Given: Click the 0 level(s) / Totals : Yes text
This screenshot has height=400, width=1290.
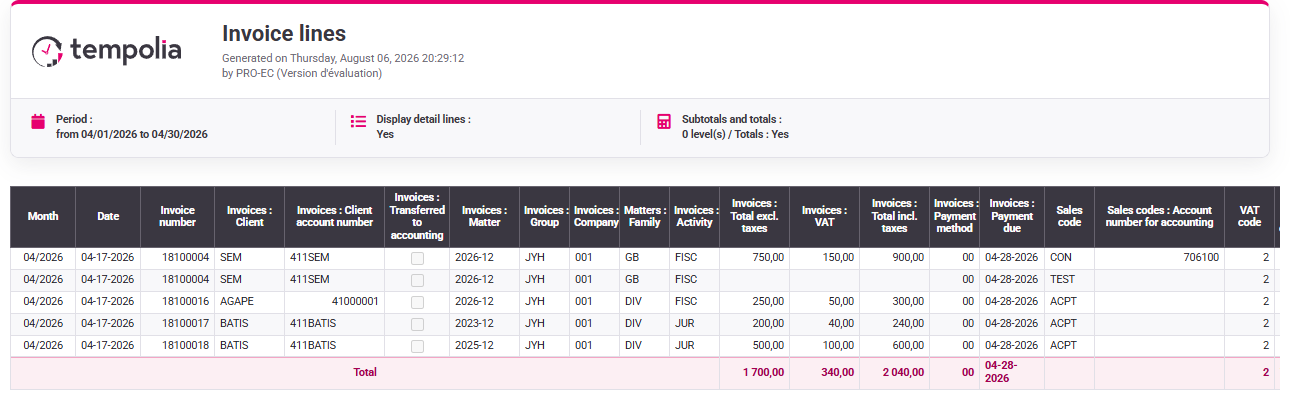Looking at the screenshot, I should pyautogui.click(x=735, y=134).
